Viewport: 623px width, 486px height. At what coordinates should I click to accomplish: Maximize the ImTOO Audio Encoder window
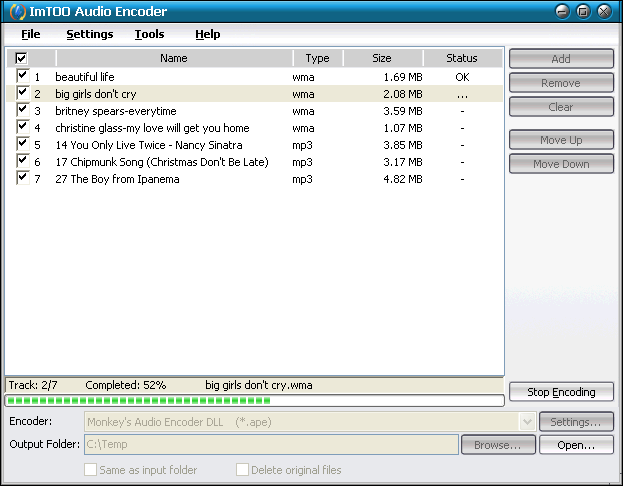[x=585, y=12]
